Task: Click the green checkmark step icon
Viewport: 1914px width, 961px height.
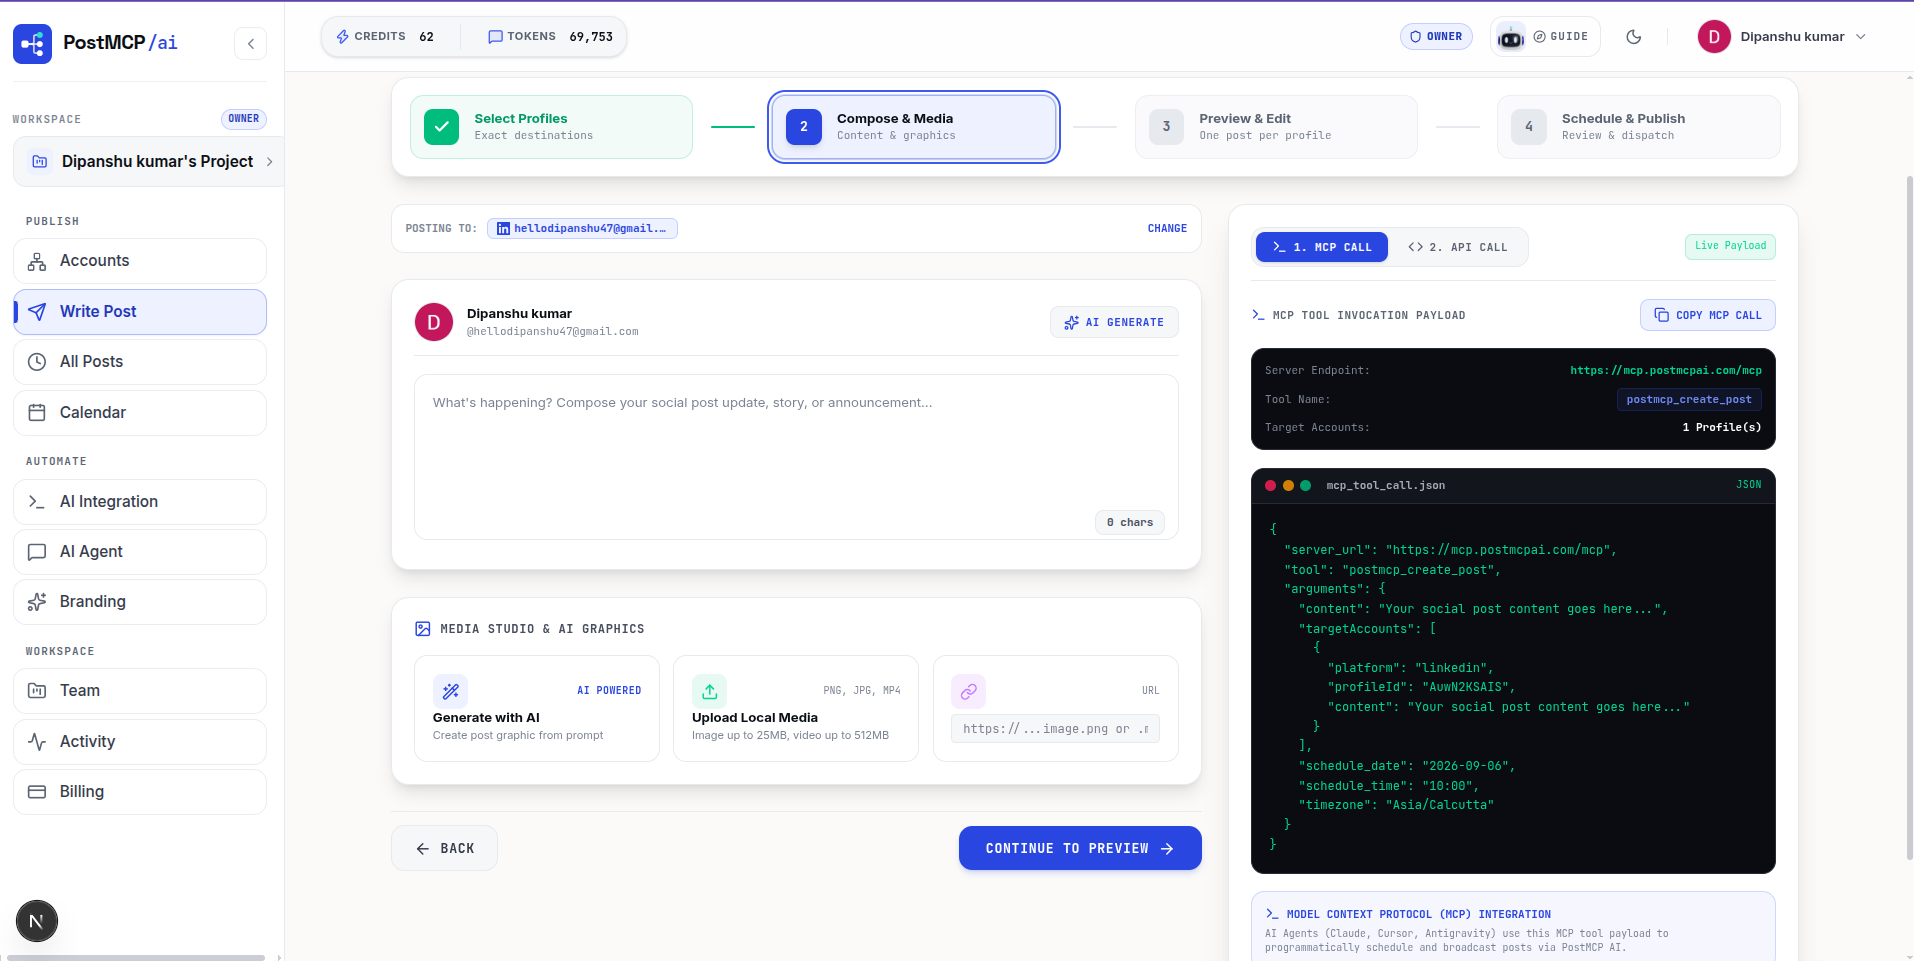Action: 441,127
